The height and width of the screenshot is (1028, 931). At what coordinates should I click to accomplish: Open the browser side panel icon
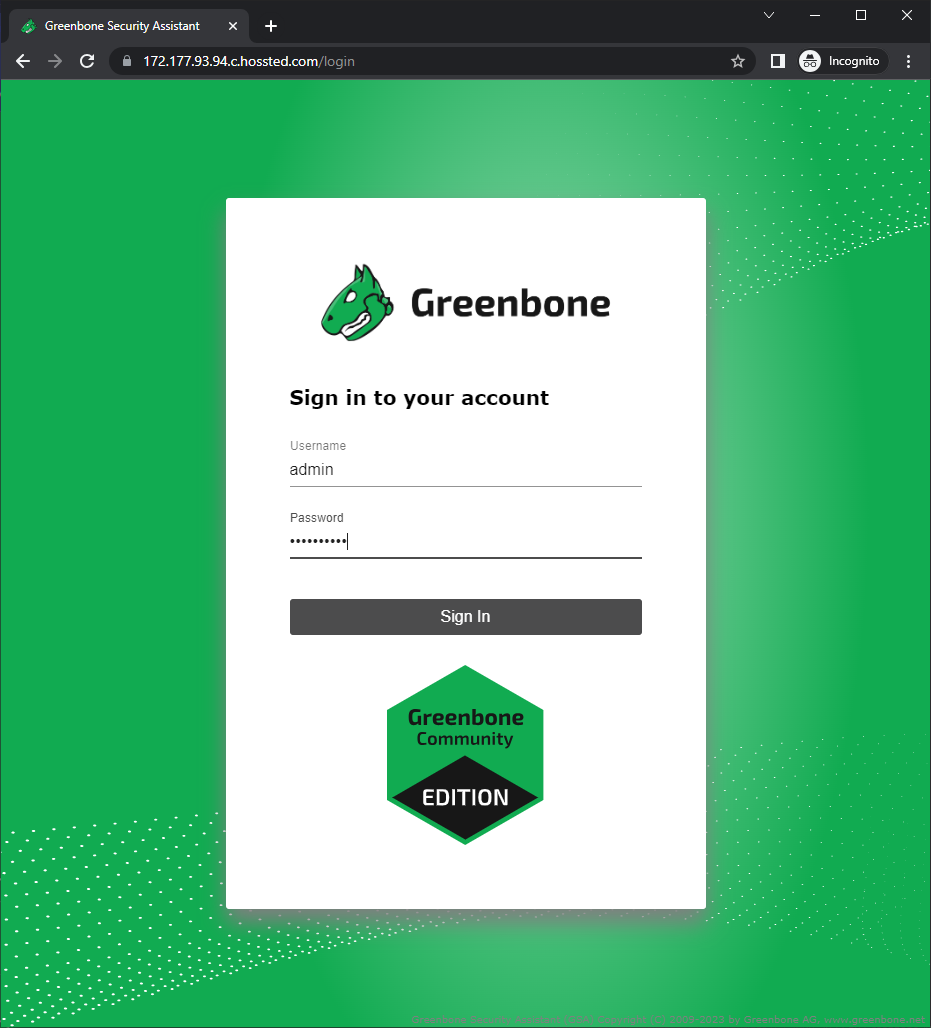[x=778, y=61]
